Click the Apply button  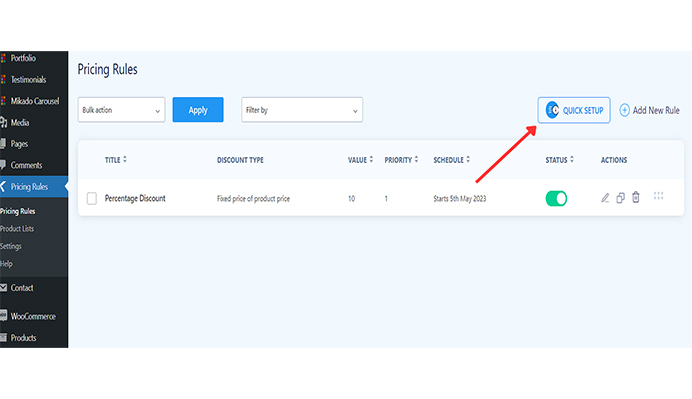click(198, 110)
